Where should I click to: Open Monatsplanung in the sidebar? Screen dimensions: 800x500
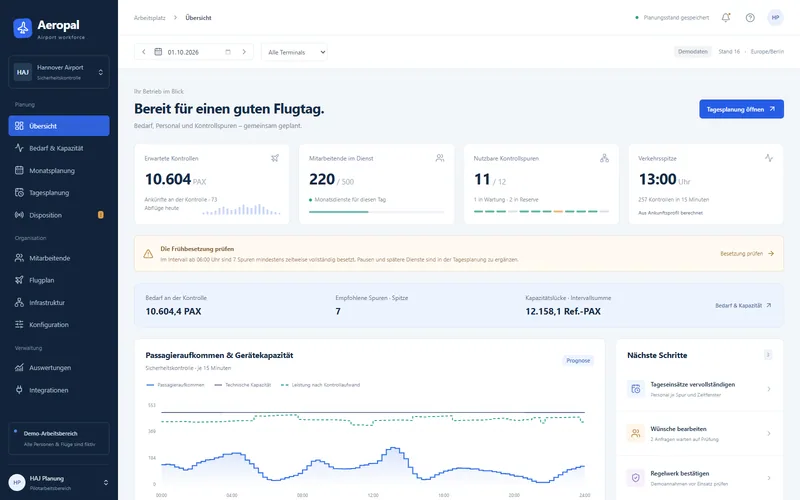[59, 170]
